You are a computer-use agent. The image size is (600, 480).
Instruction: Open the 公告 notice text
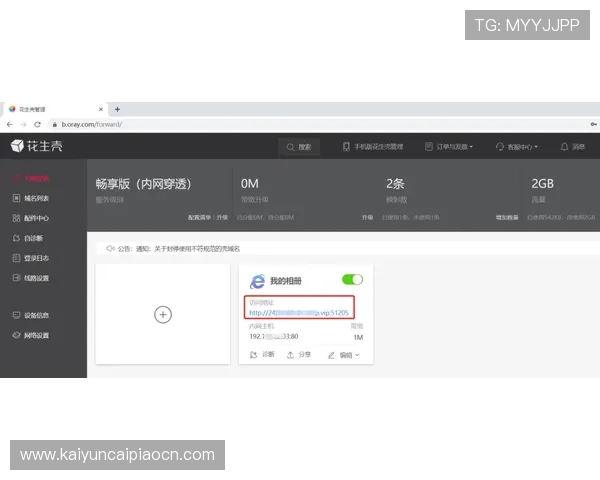click(x=179, y=249)
